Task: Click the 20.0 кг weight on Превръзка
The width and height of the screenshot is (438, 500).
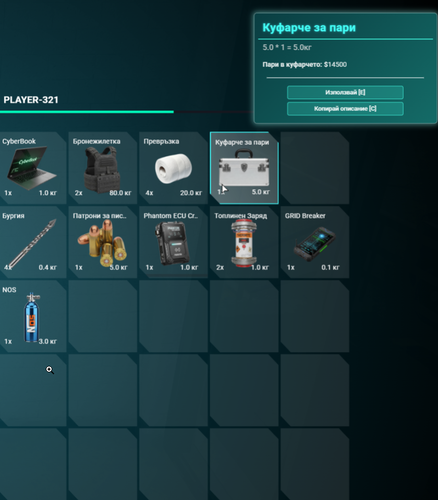Action: click(x=191, y=193)
